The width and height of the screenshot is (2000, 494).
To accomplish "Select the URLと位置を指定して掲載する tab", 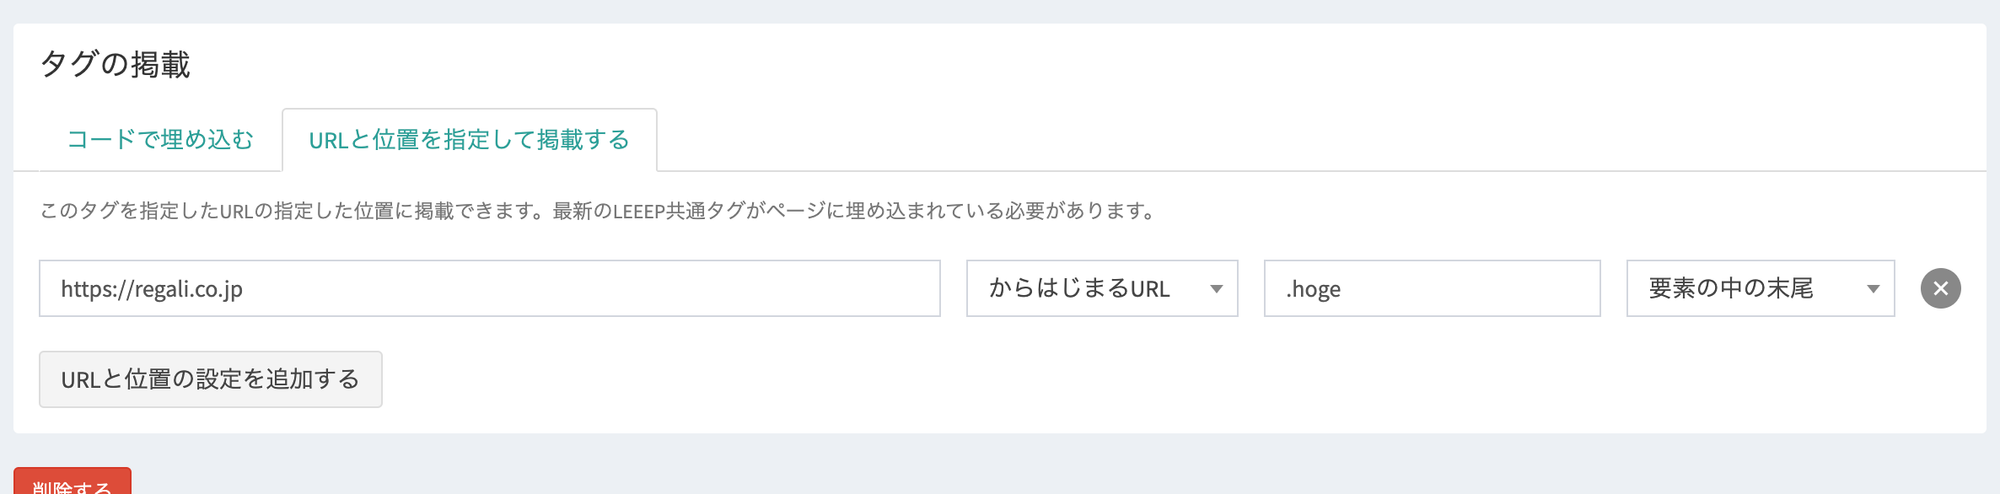I will click(x=469, y=140).
